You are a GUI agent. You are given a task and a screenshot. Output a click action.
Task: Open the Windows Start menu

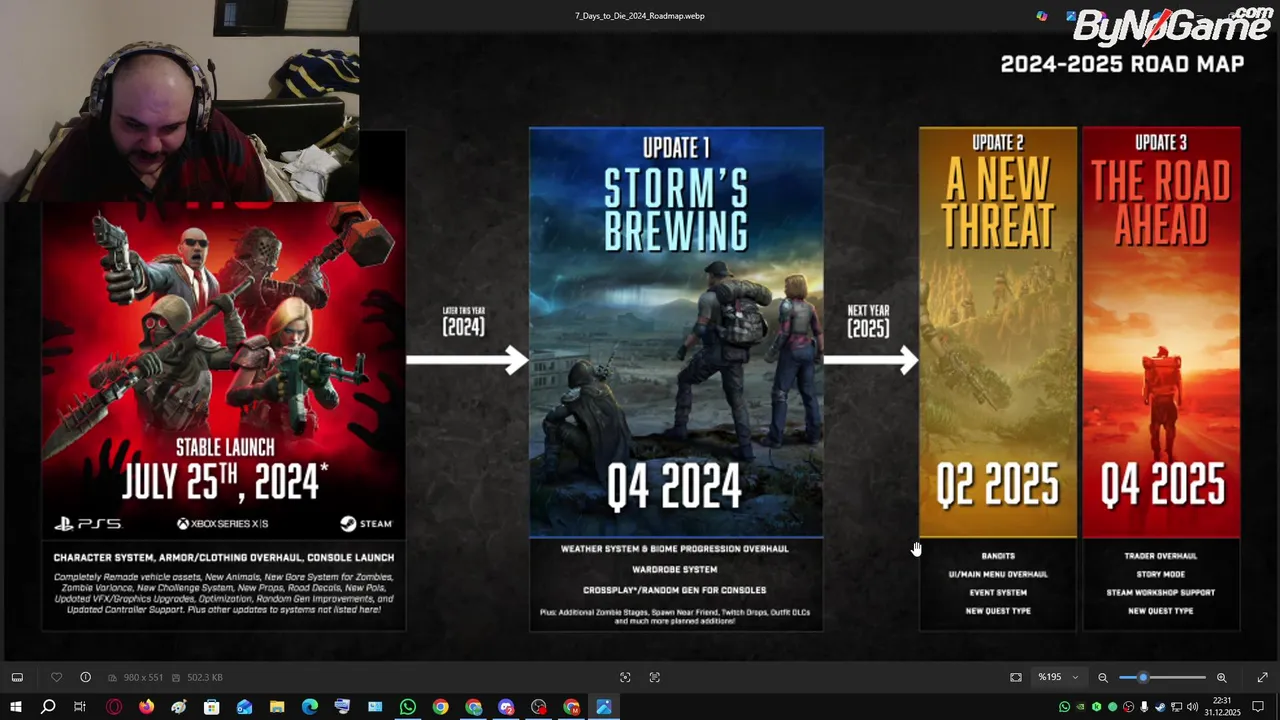click(x=16, y=707)
